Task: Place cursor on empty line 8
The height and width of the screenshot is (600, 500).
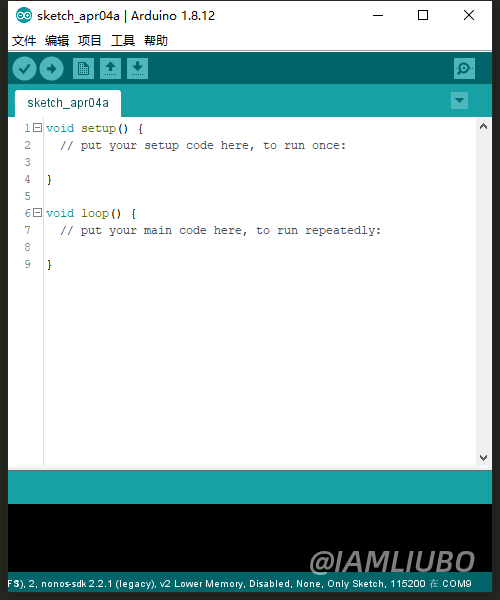Action: click(260, 247)
